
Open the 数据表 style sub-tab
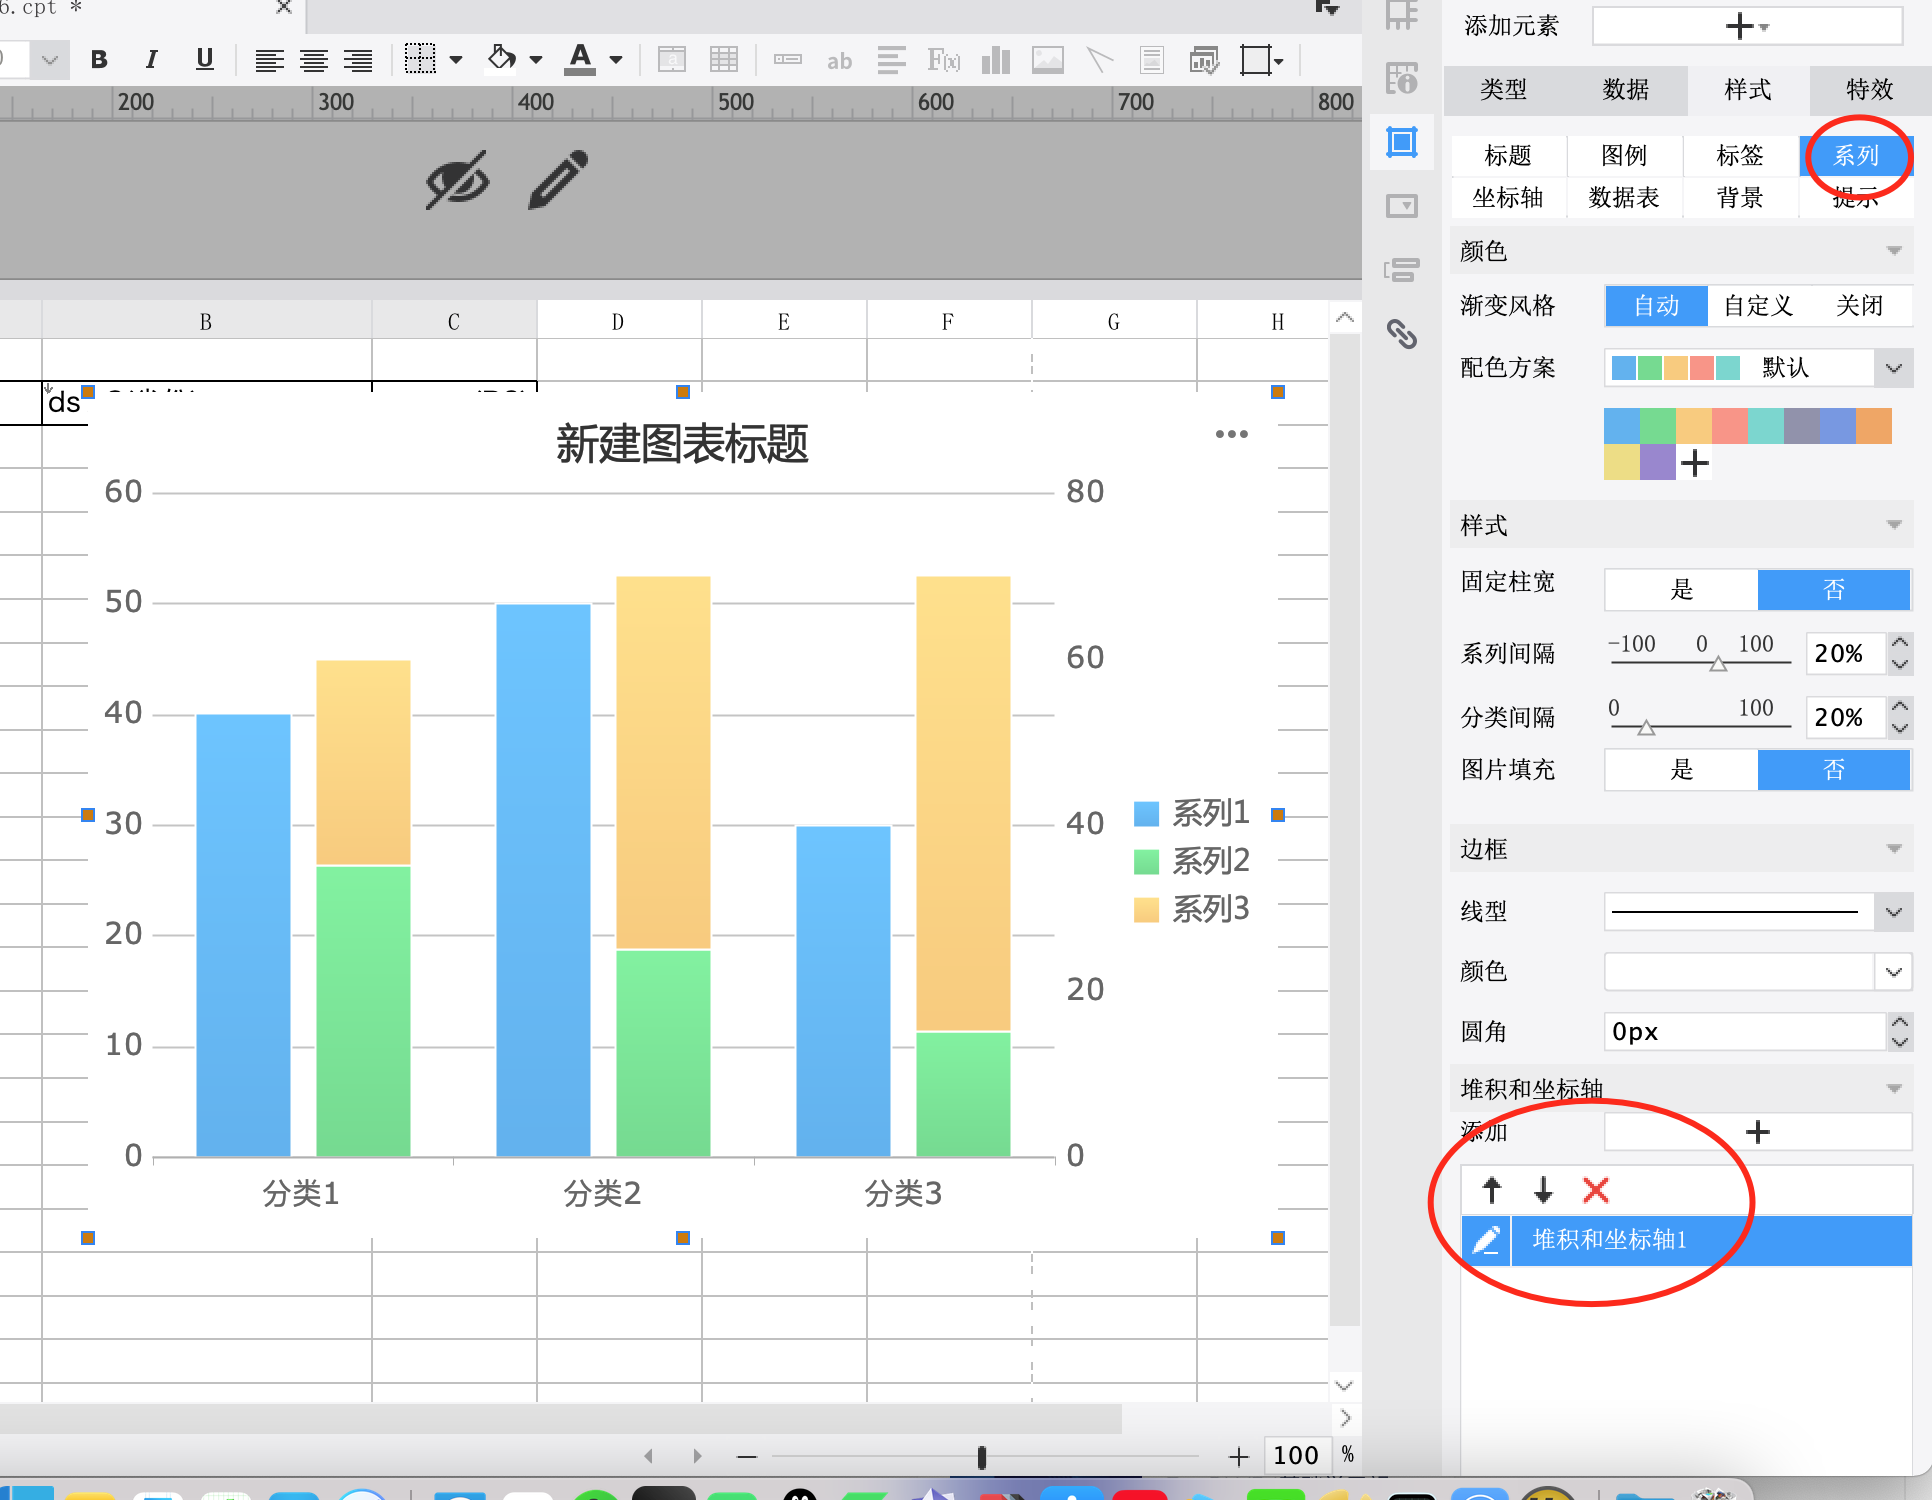tap(1624, 198)
